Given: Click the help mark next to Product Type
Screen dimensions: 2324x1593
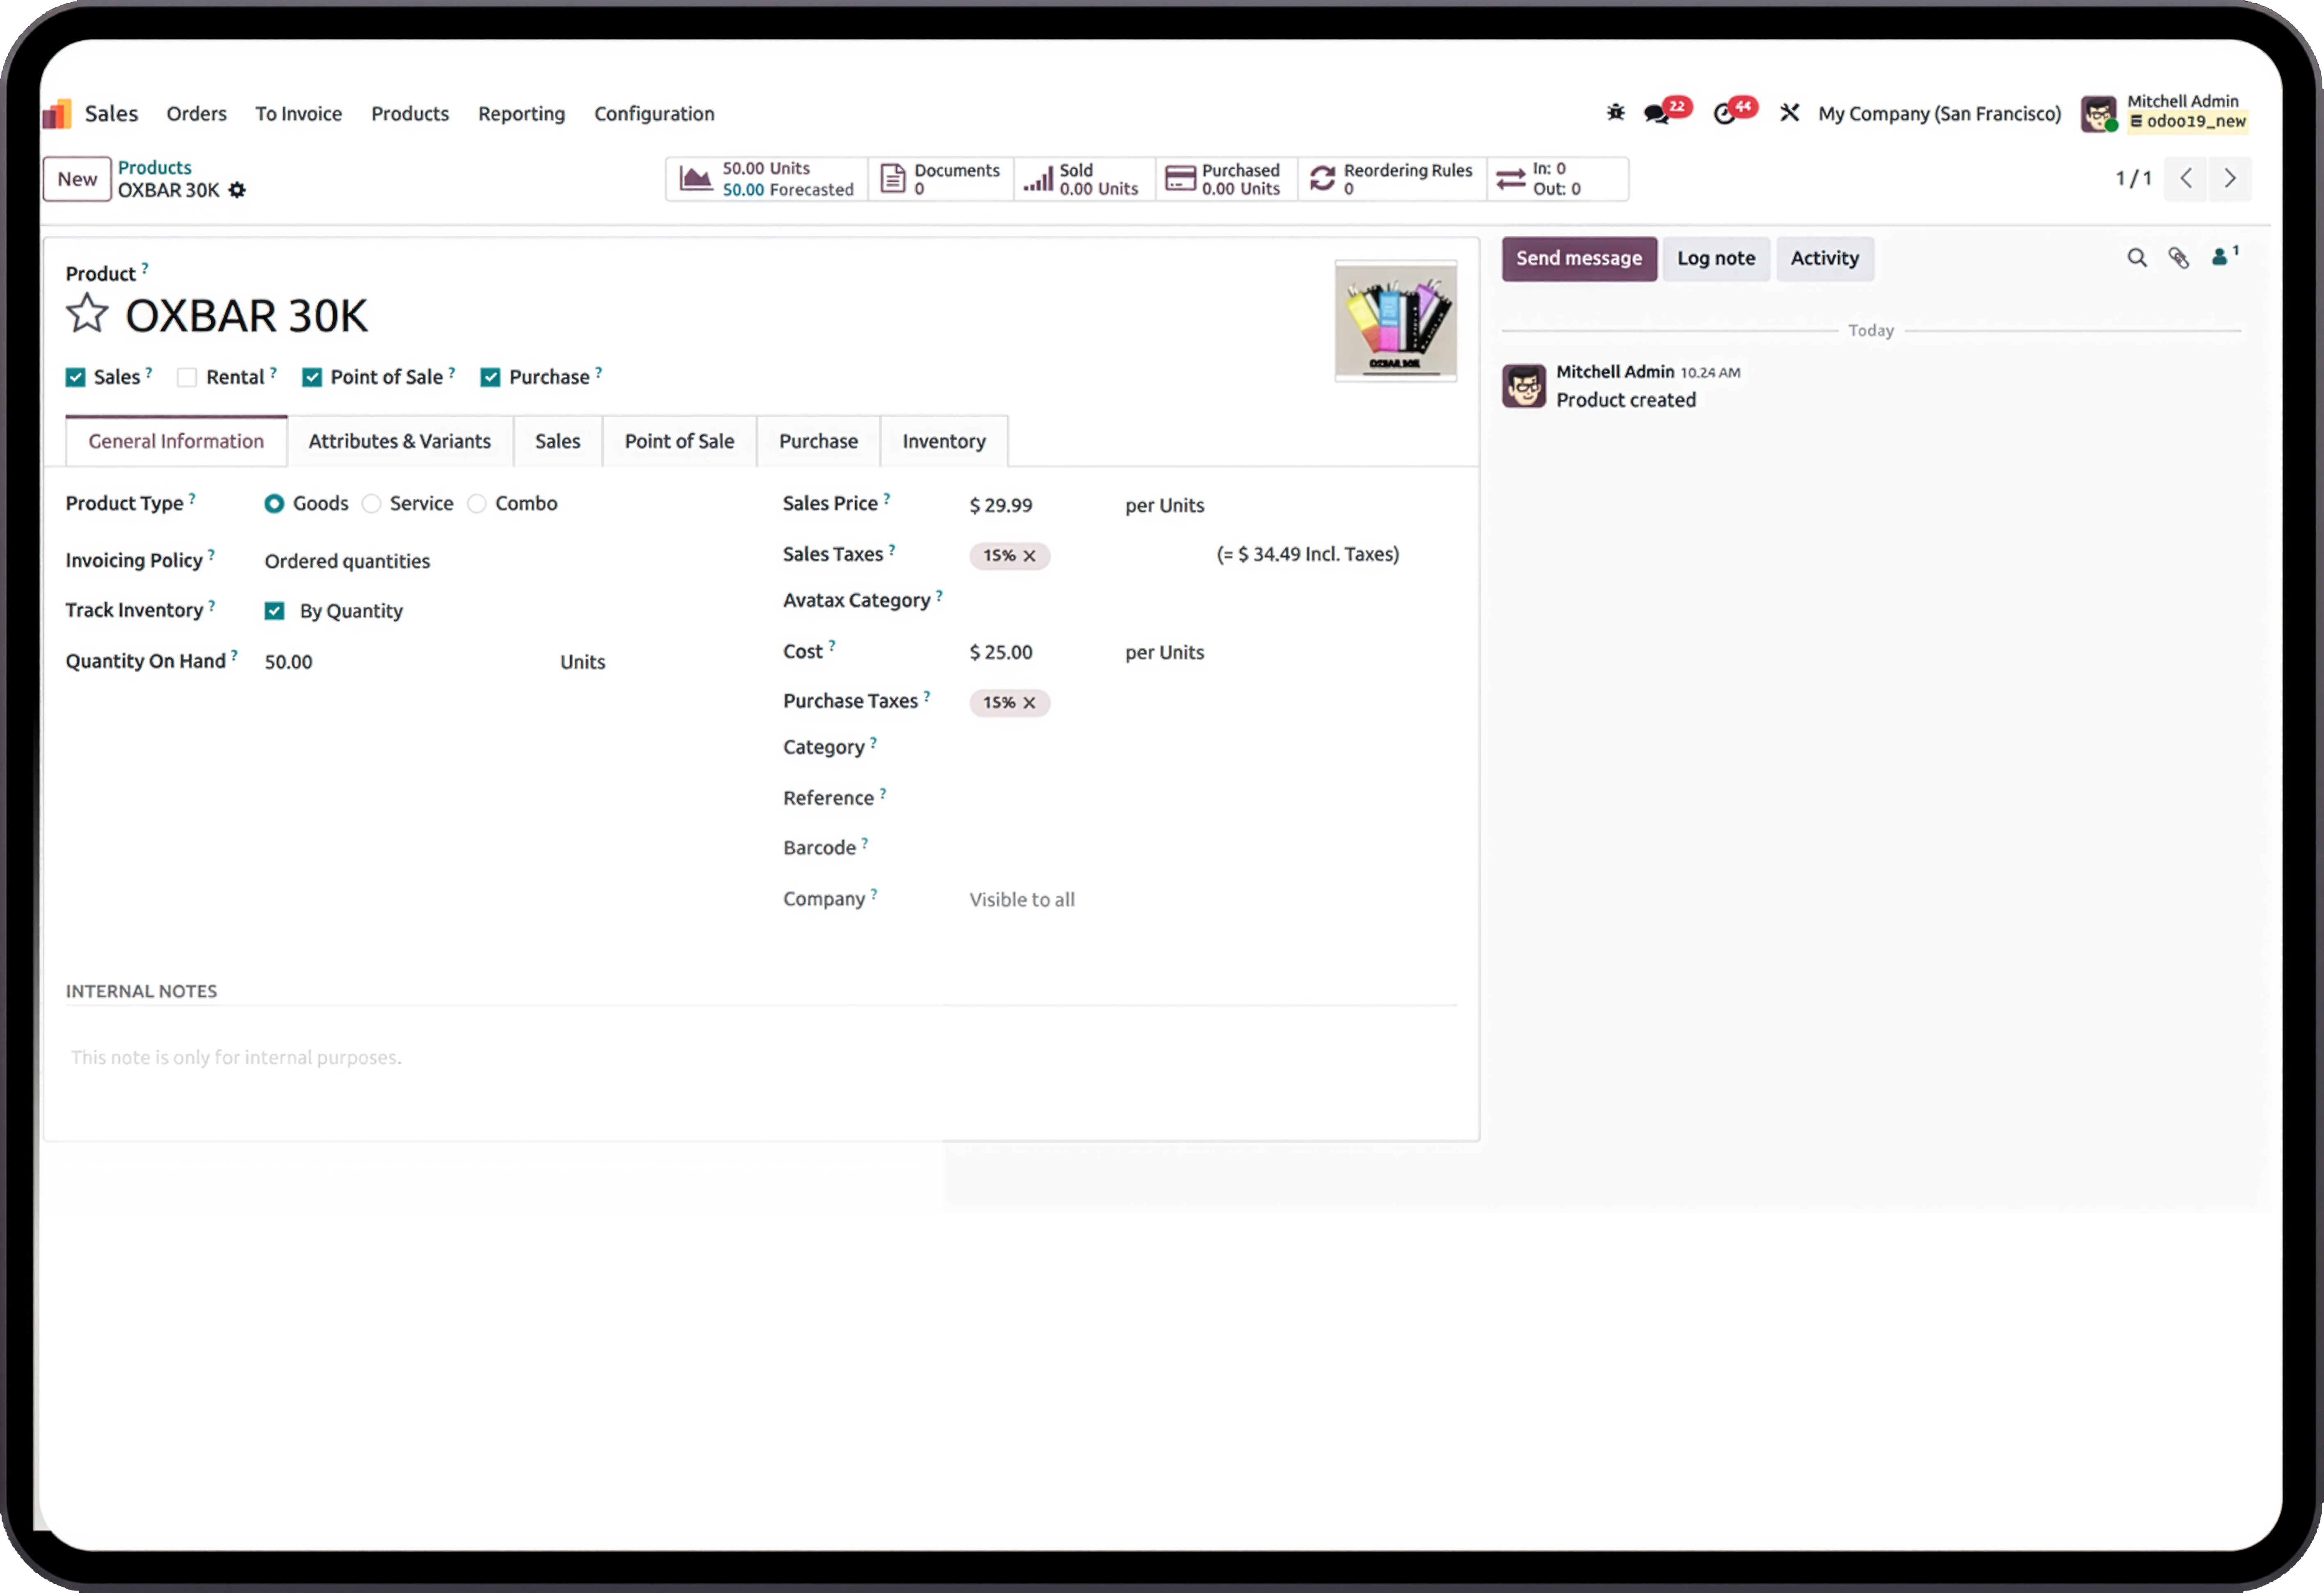Looking at the screenshot, I should click(x=192, y=498).
